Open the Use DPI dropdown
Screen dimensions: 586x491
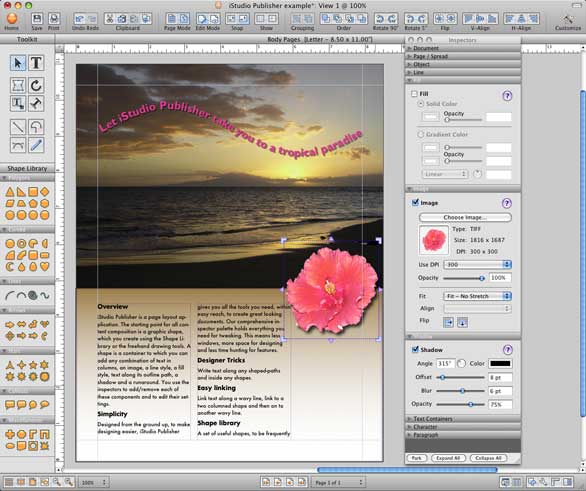477,264
